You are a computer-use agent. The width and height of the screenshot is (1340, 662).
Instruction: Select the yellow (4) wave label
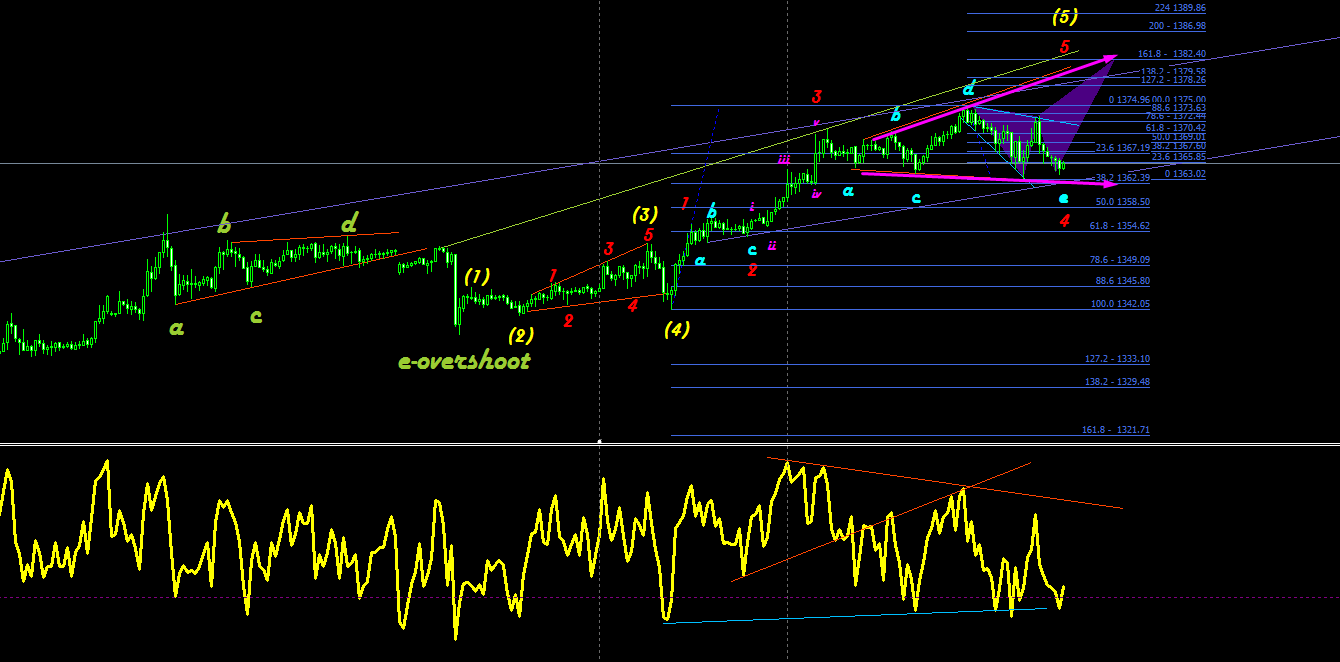point(677,328)
